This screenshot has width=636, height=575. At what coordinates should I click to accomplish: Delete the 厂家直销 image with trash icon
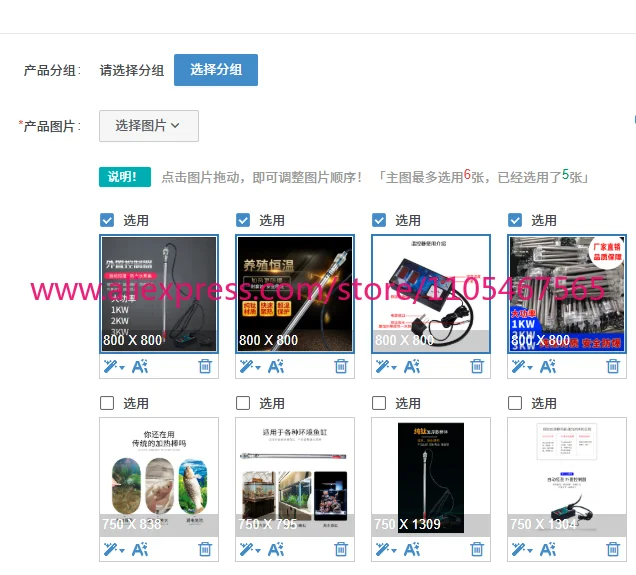click(x=613, y=366)
